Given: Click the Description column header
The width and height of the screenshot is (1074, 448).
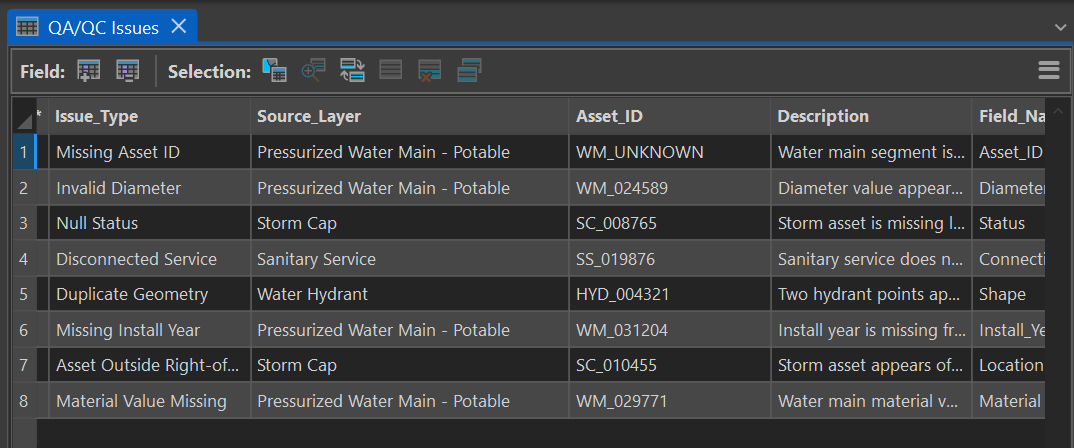Looking at the screenshot, I should (x=871, y=116).
